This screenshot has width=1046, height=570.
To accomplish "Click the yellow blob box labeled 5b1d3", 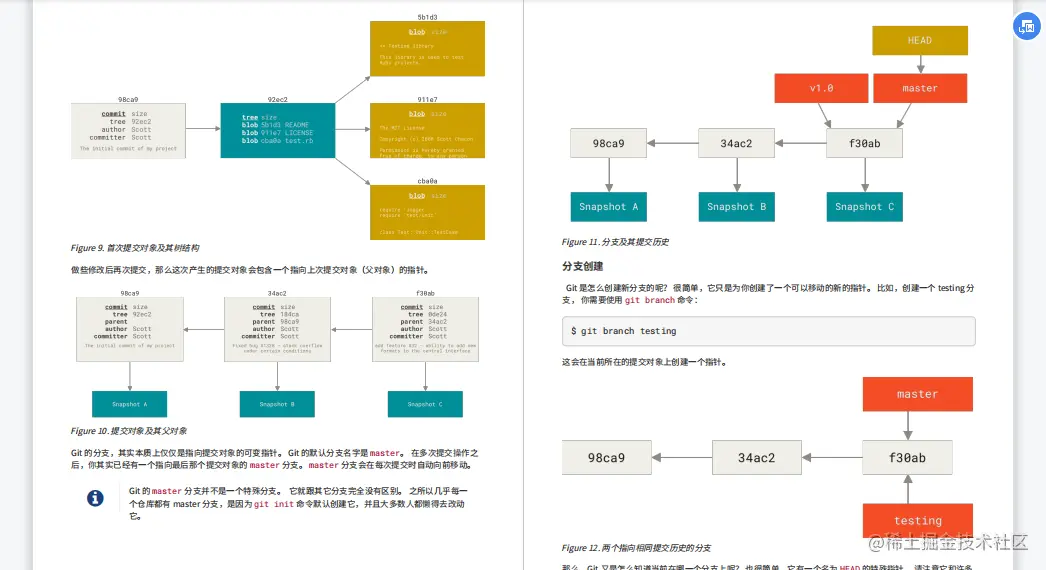I will (428, 49).
